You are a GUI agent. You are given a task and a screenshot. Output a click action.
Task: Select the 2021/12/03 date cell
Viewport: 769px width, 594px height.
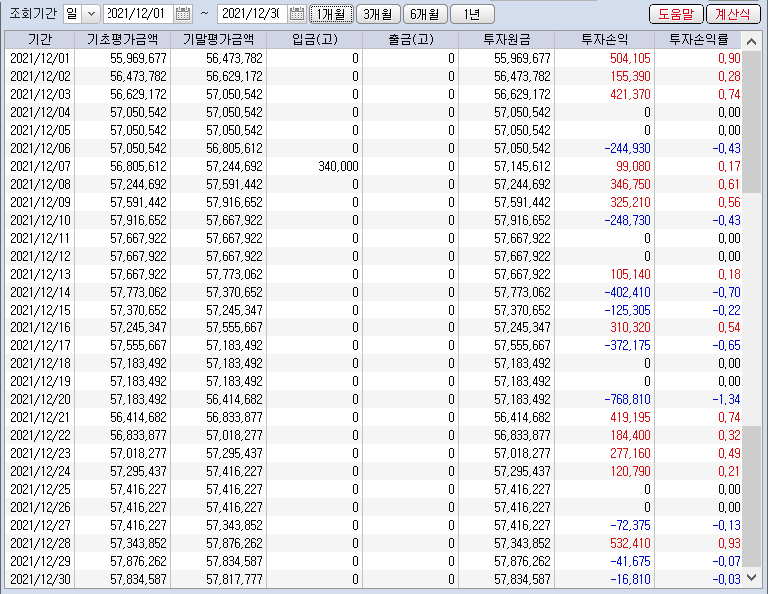click(40, 94)
